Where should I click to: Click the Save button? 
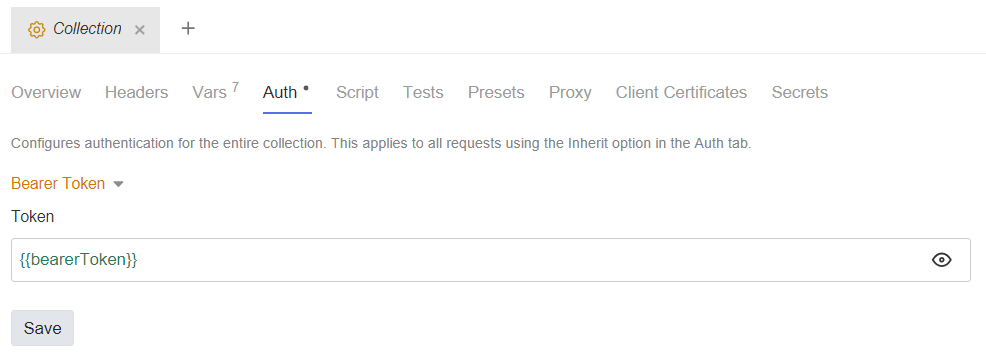(42, 328)
